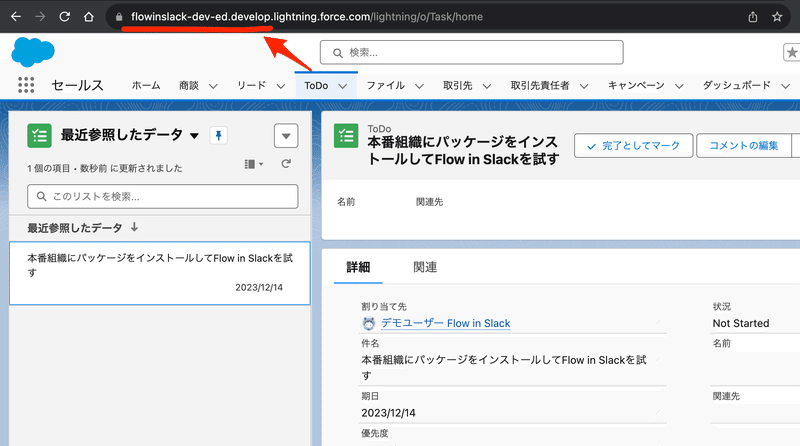Focus the global 検索 search box
Image resolution: width=800 pixels, height=446 pixels.
tap(471, 53)
